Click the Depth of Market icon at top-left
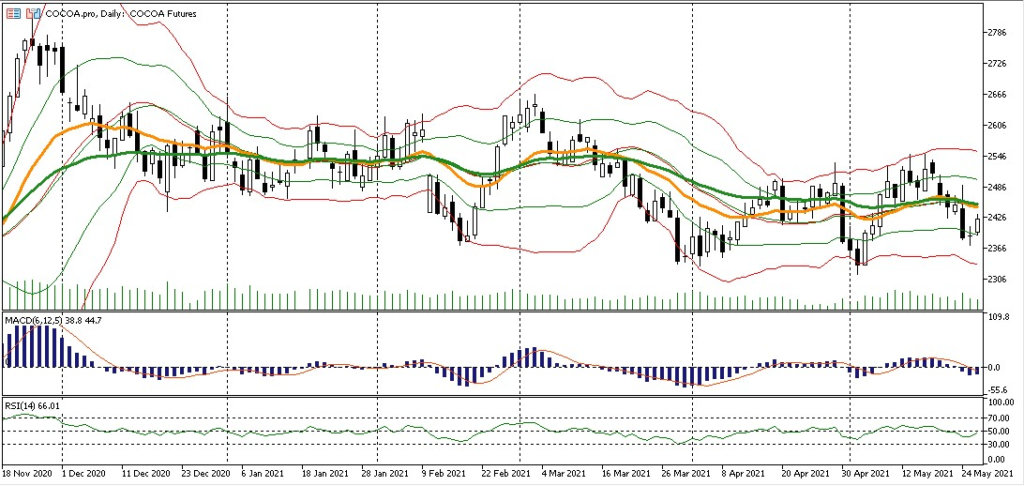 (12, 13)
